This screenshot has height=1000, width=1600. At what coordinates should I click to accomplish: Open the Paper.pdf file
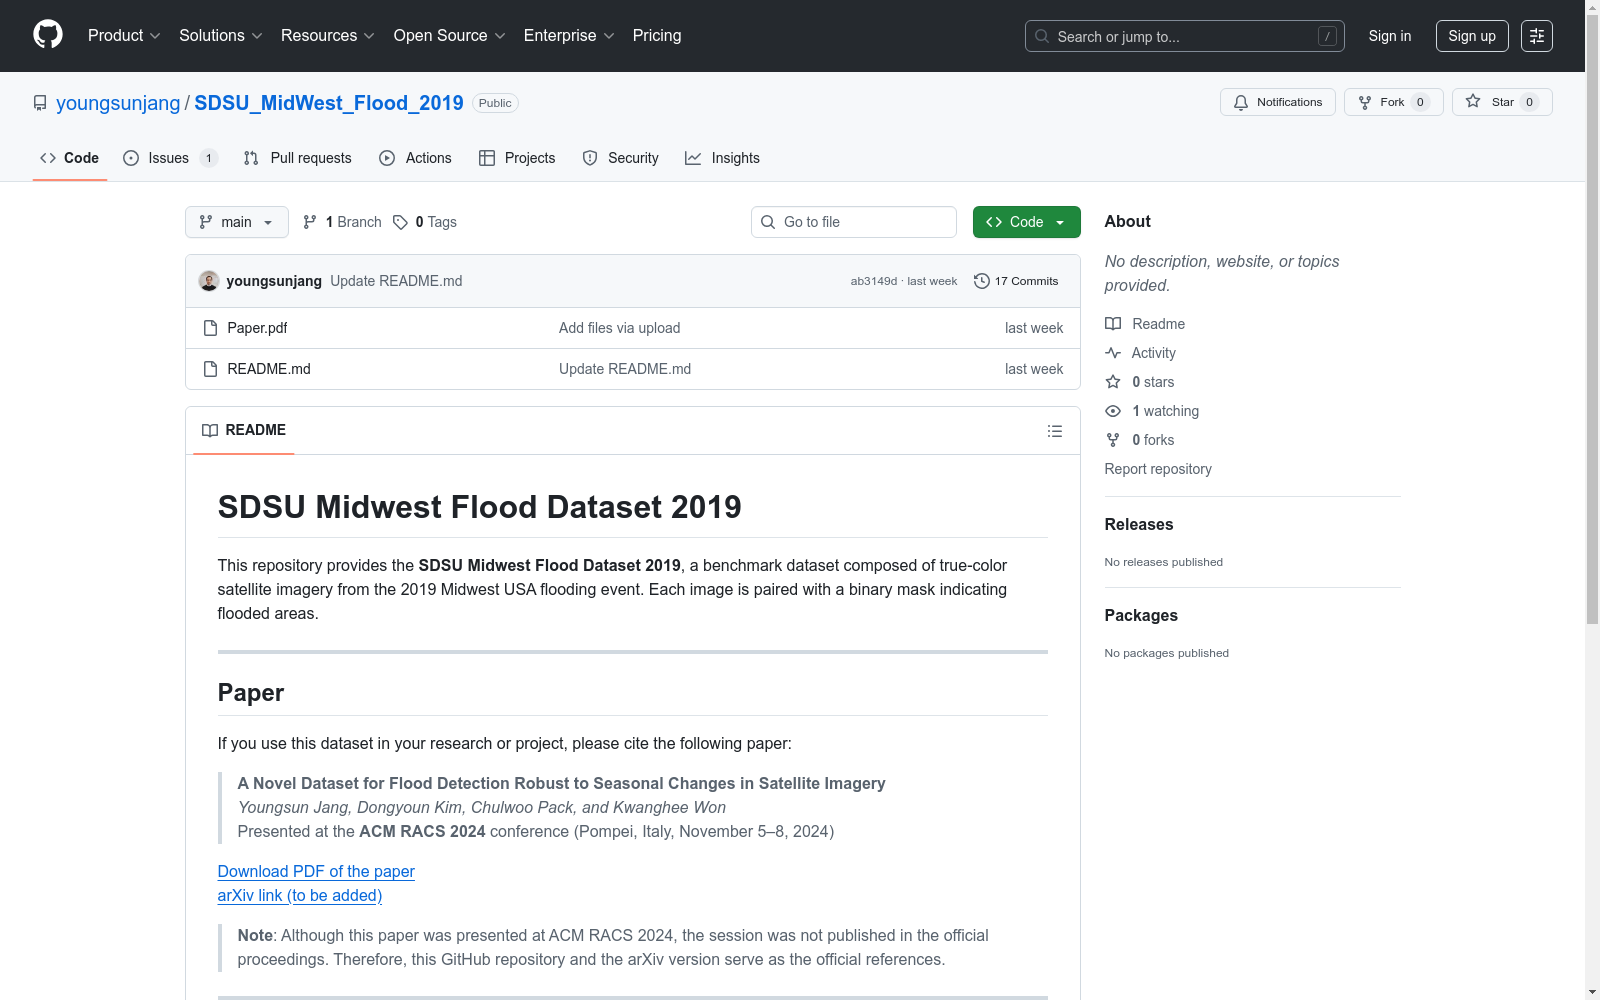point(257,328)
